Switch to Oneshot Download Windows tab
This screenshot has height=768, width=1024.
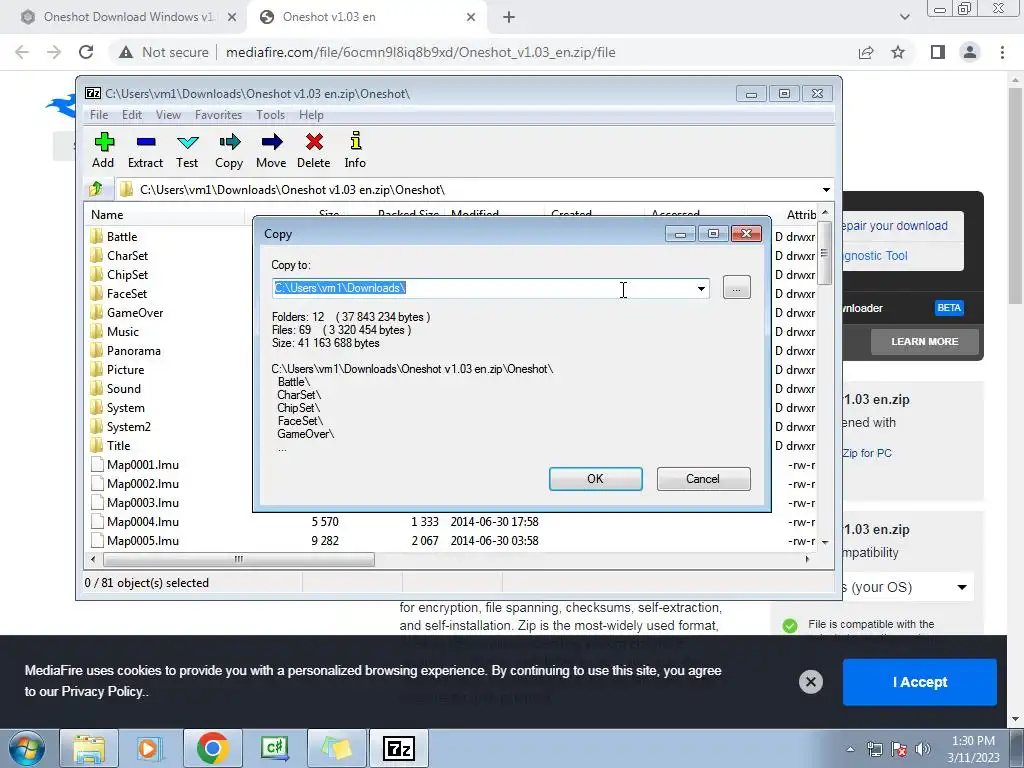[x=128, y=17]
